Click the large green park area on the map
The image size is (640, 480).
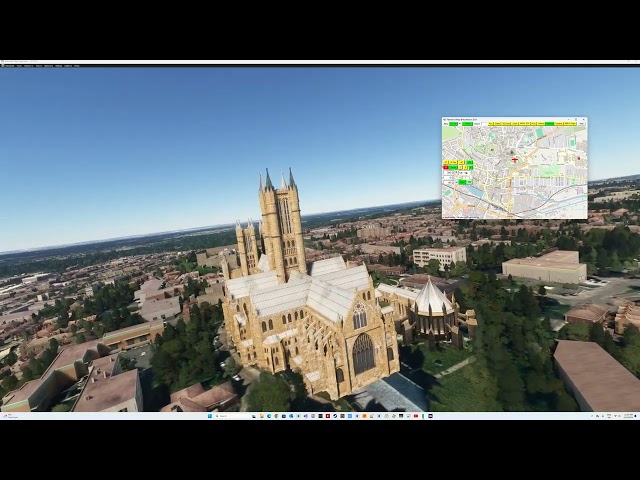pos(548,171)
